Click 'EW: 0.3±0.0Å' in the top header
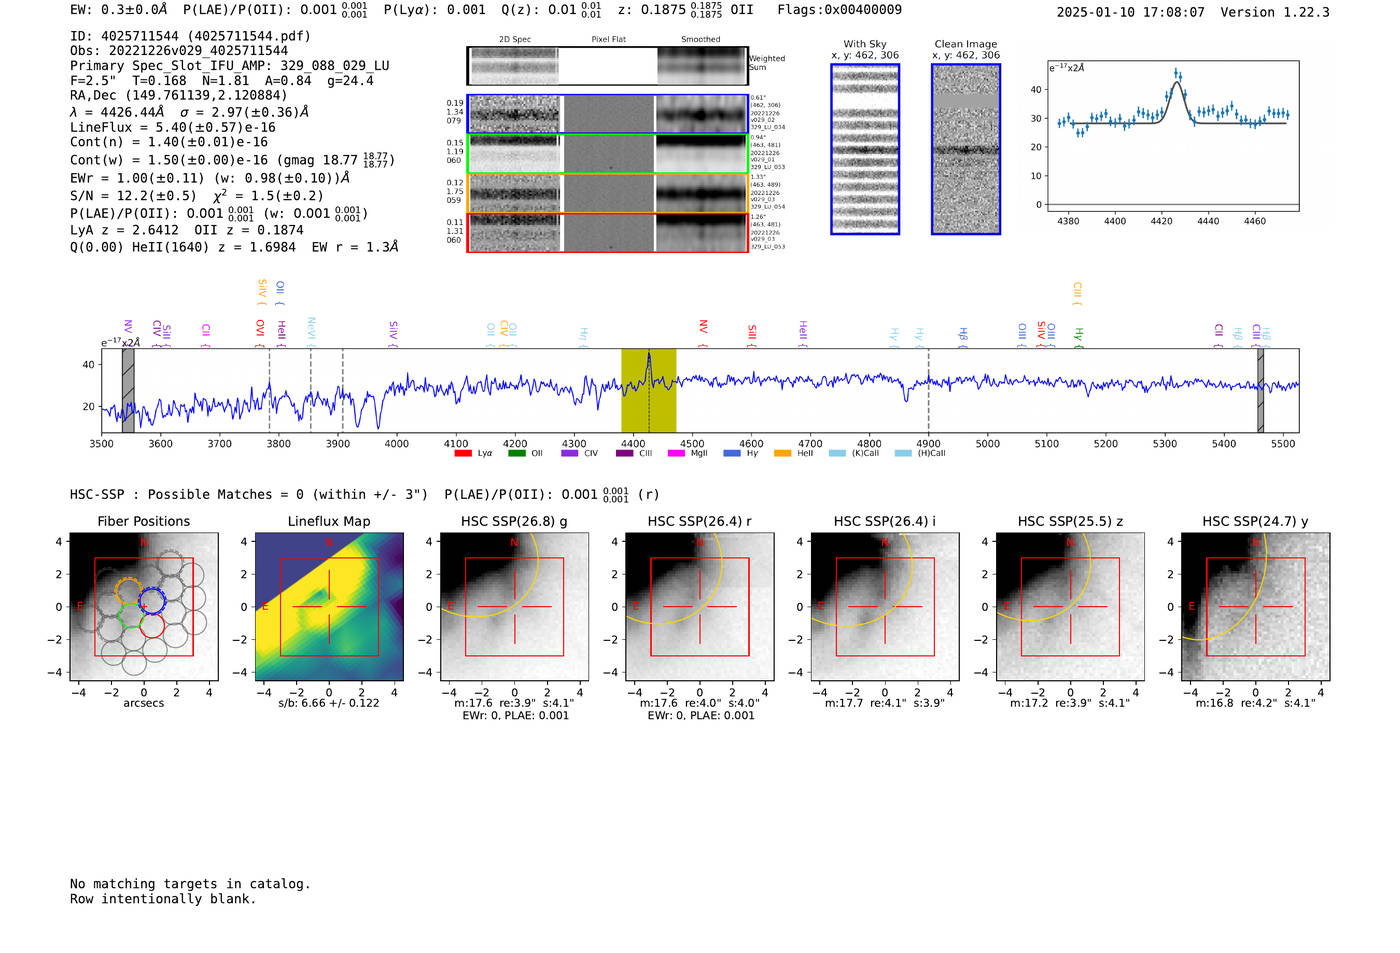 tap(119, 10)
